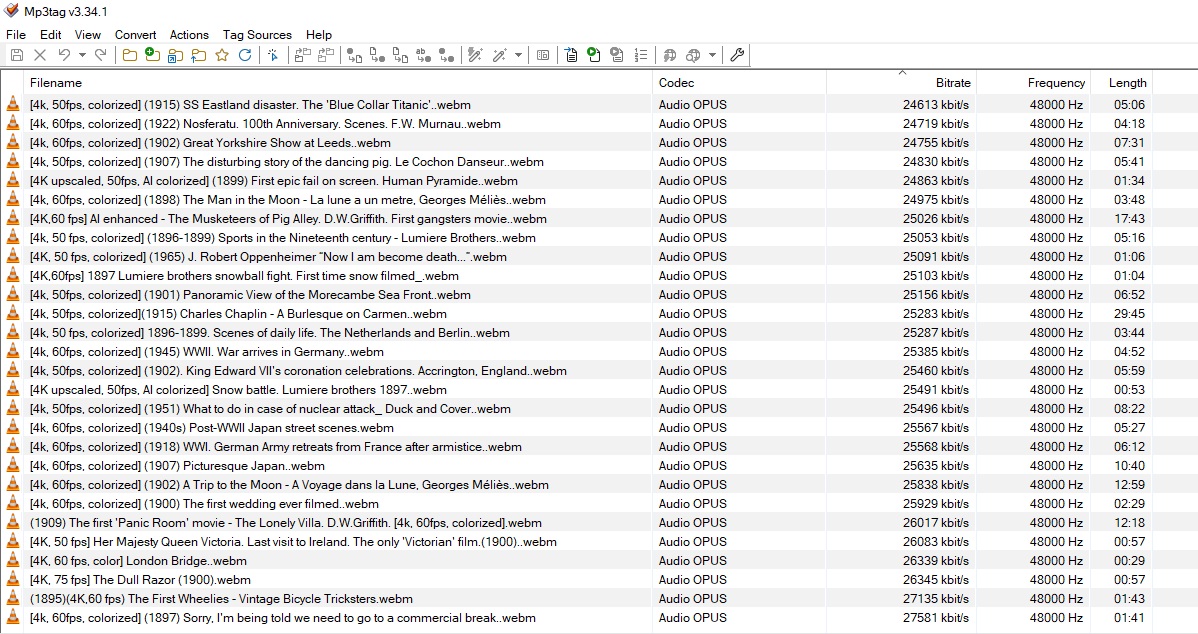Viewport: 1198px width, 634px height.
Task: Click VLC icon beside 'The Dull Razor (1900)'
Action: (x=13, y=580)
